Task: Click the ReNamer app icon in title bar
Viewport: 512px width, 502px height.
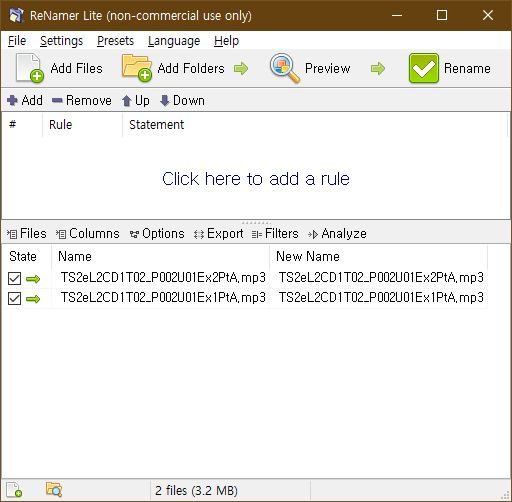Action: pos(16,15)
